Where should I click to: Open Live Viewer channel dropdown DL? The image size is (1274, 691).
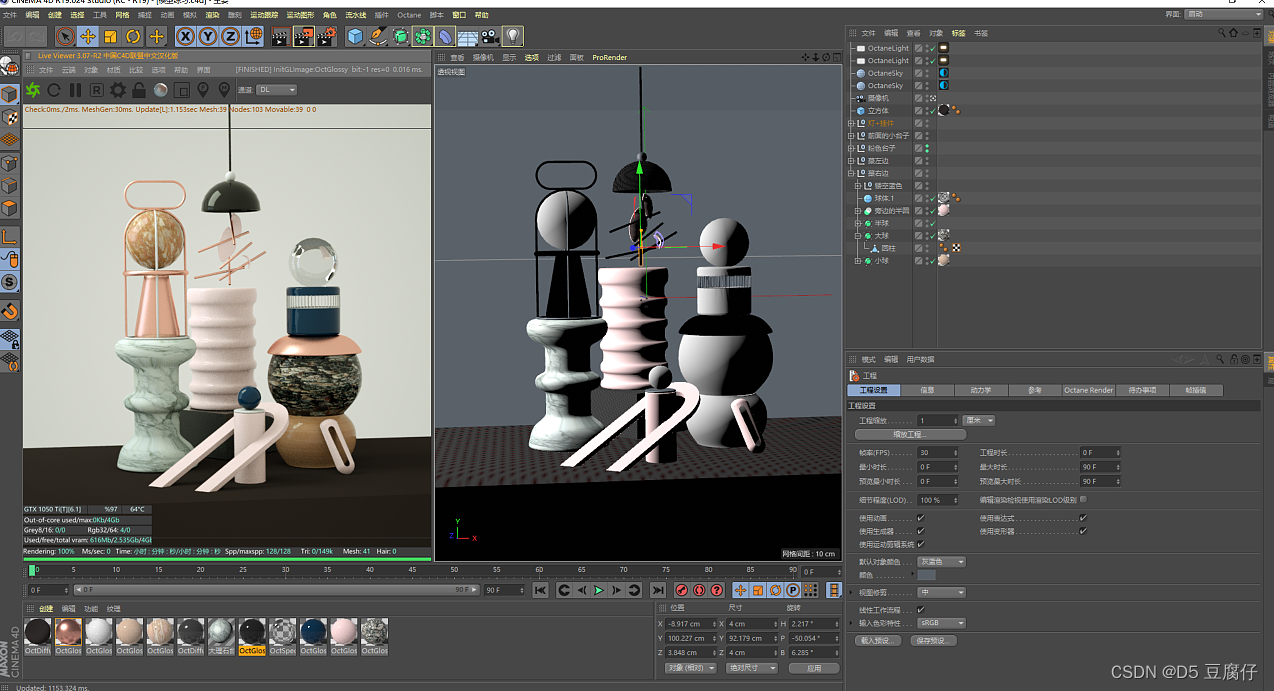[x=277, y=90]
